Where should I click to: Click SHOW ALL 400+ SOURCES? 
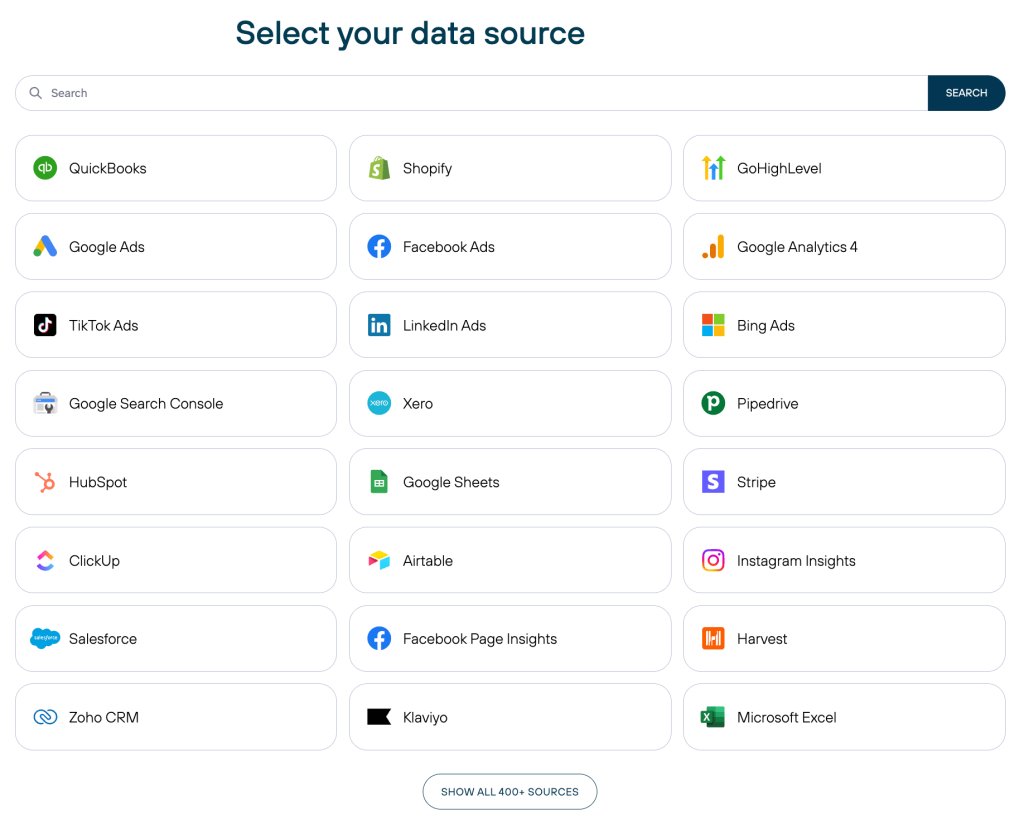click(510, 791)
